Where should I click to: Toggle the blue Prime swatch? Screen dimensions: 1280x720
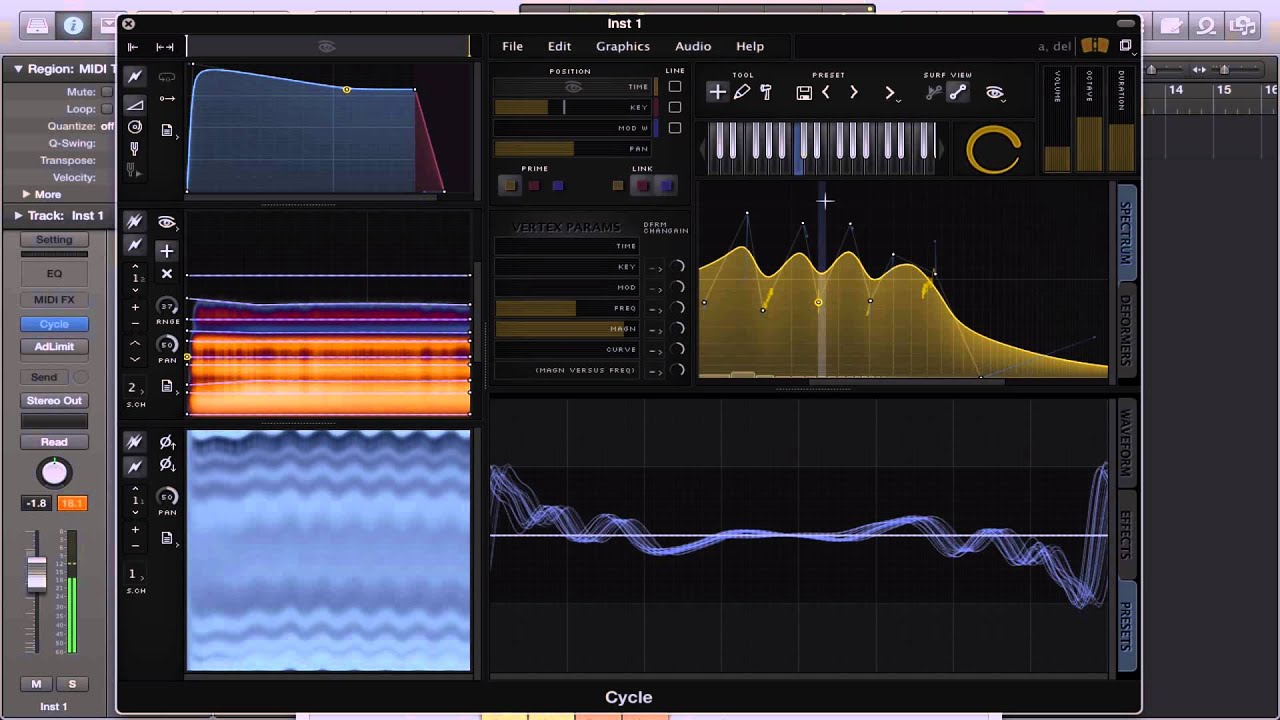tap(558, 185)
